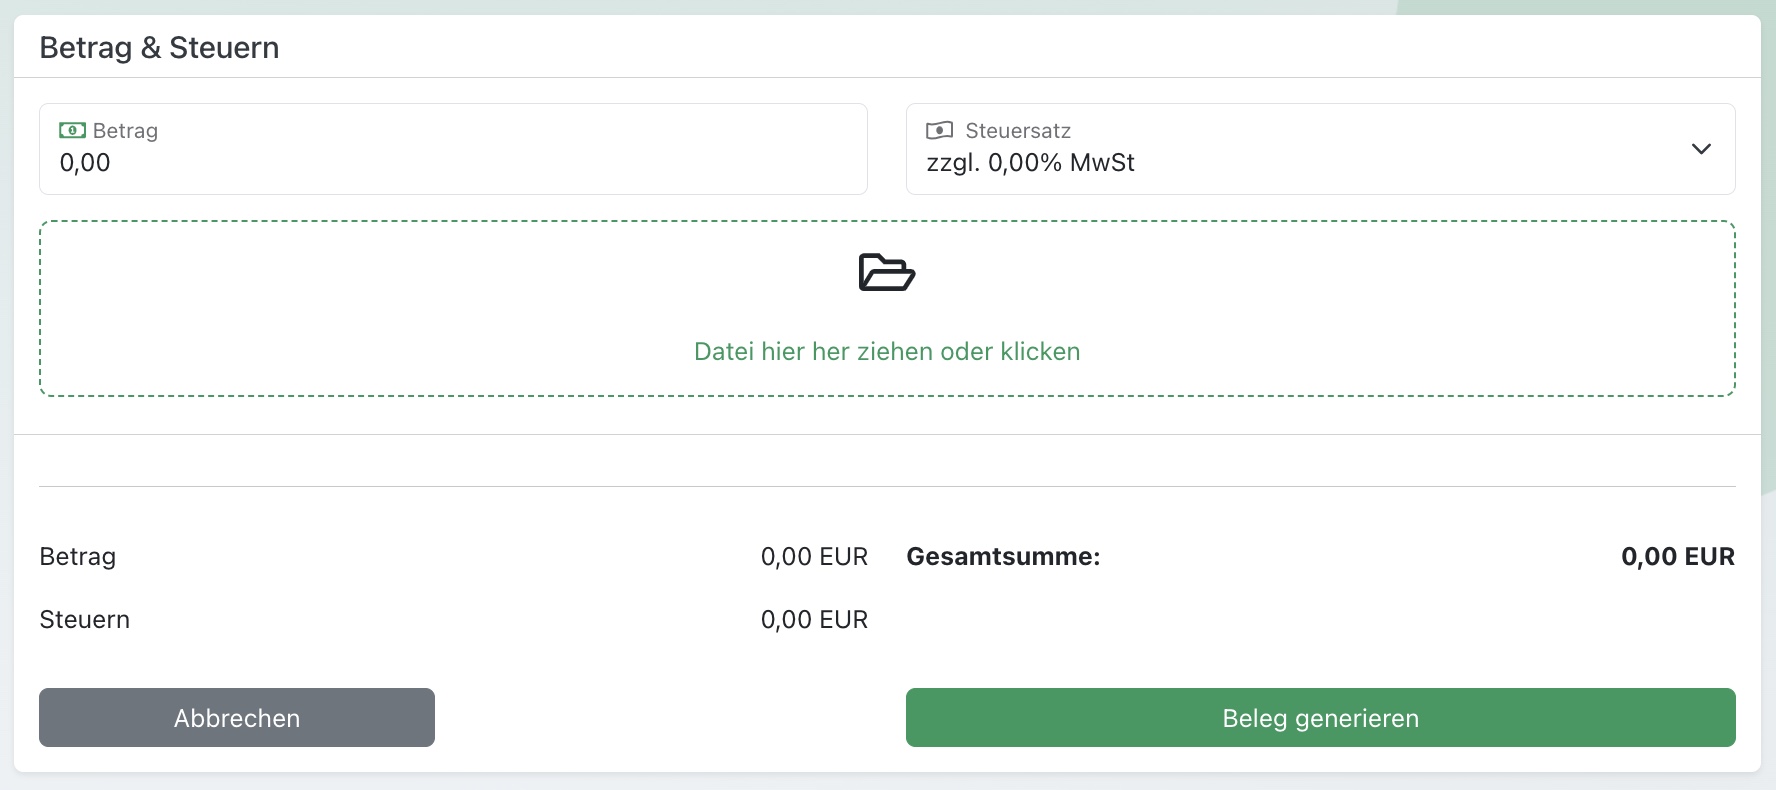Expand the Steuersatz chevron arrow
Viewport: 1776px width, 790px height.
pyautogui.click(x=1701, y=149)
